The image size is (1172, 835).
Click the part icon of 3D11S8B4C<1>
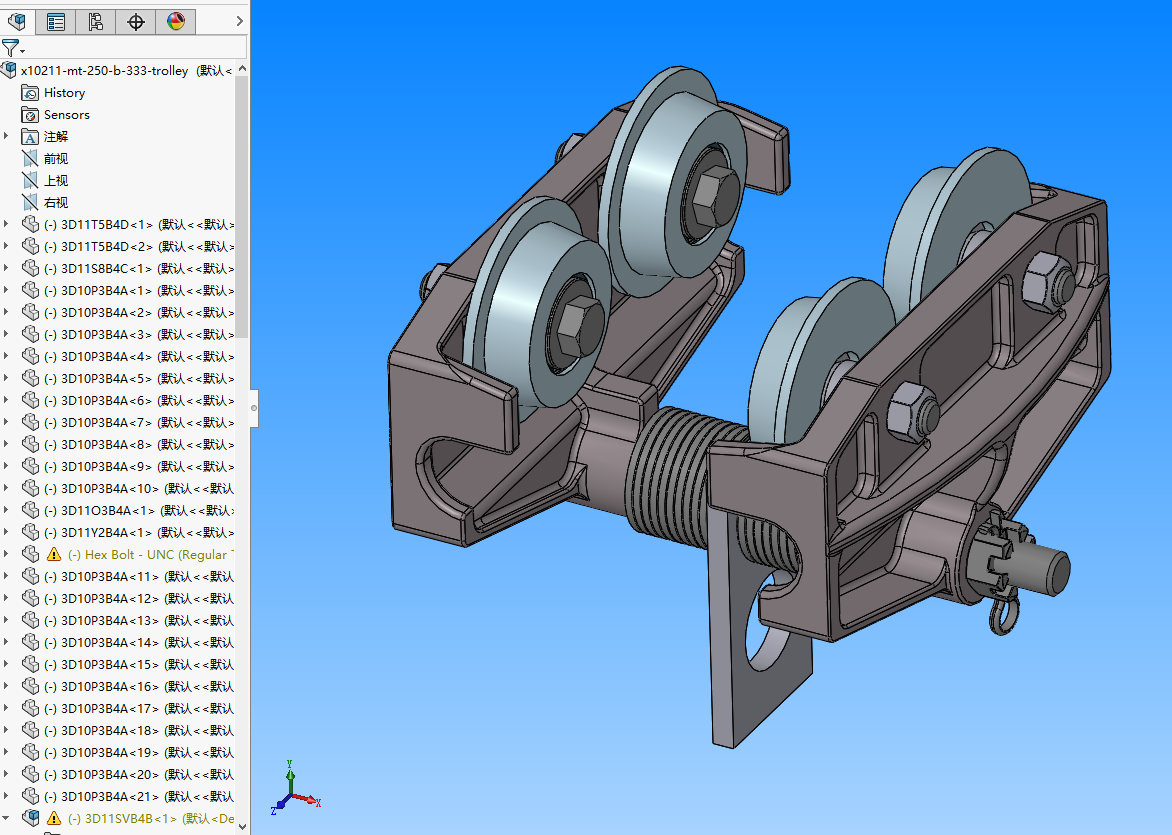tap(30, 268)
